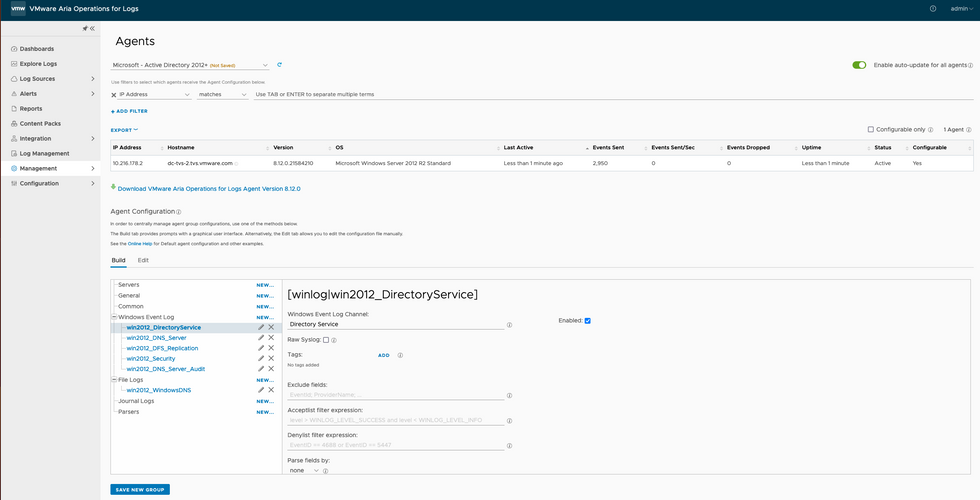Open the Export dropdown
The height and width of the screenshot is (500, 980).
coord(124,130)
